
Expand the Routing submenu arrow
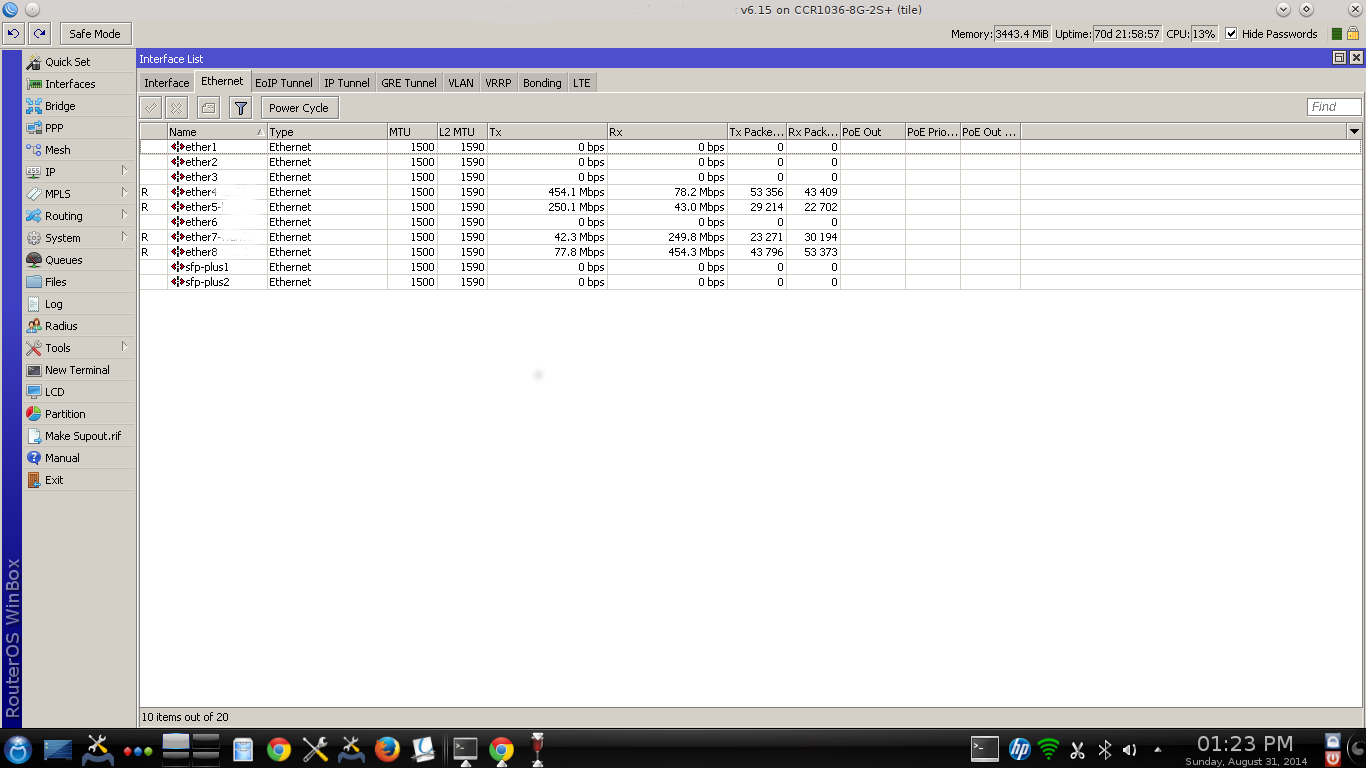(124, 215)
